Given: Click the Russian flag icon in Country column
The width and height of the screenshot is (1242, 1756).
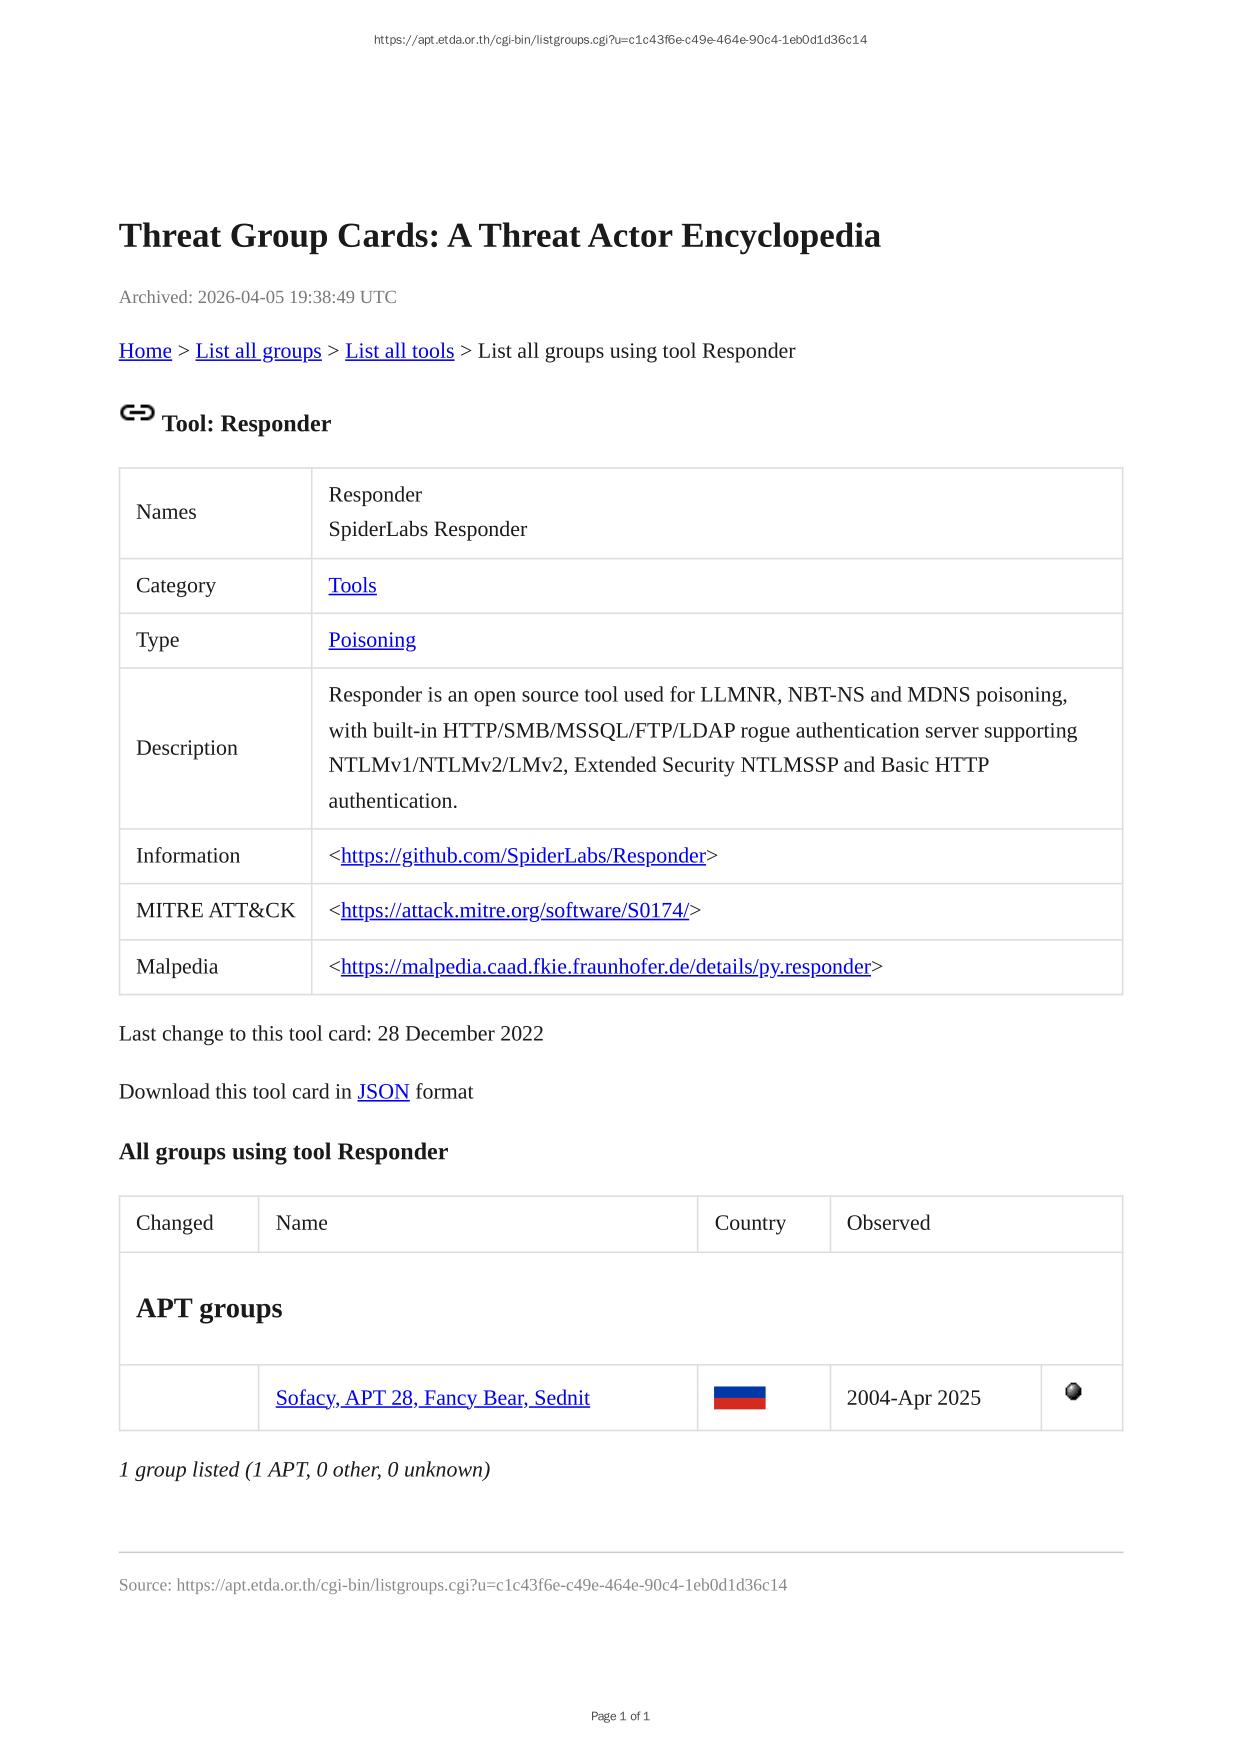Looking at the screenshot, I should (739, 1398).
